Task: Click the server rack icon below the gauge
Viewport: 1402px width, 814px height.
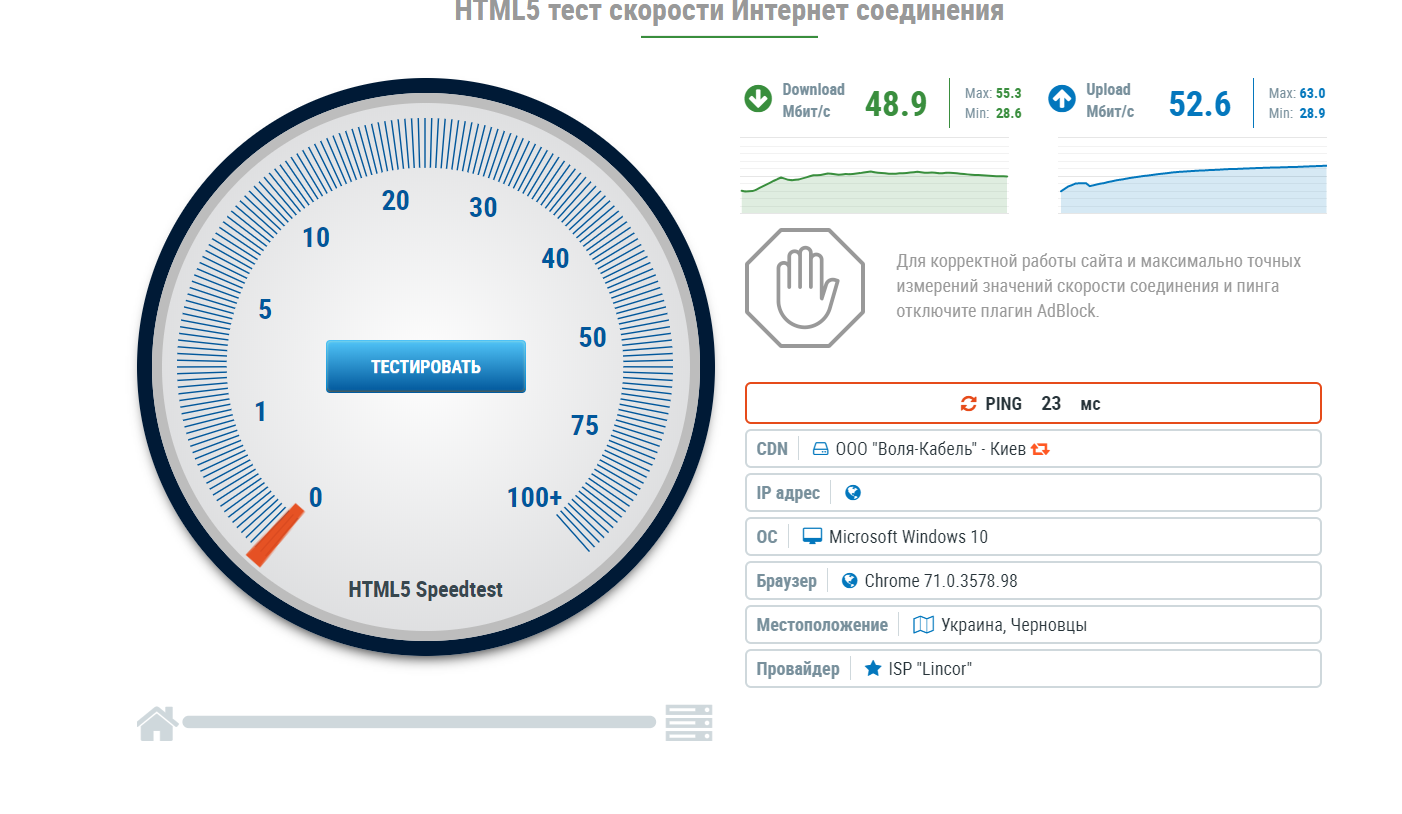Action: (x=689, y=723)
